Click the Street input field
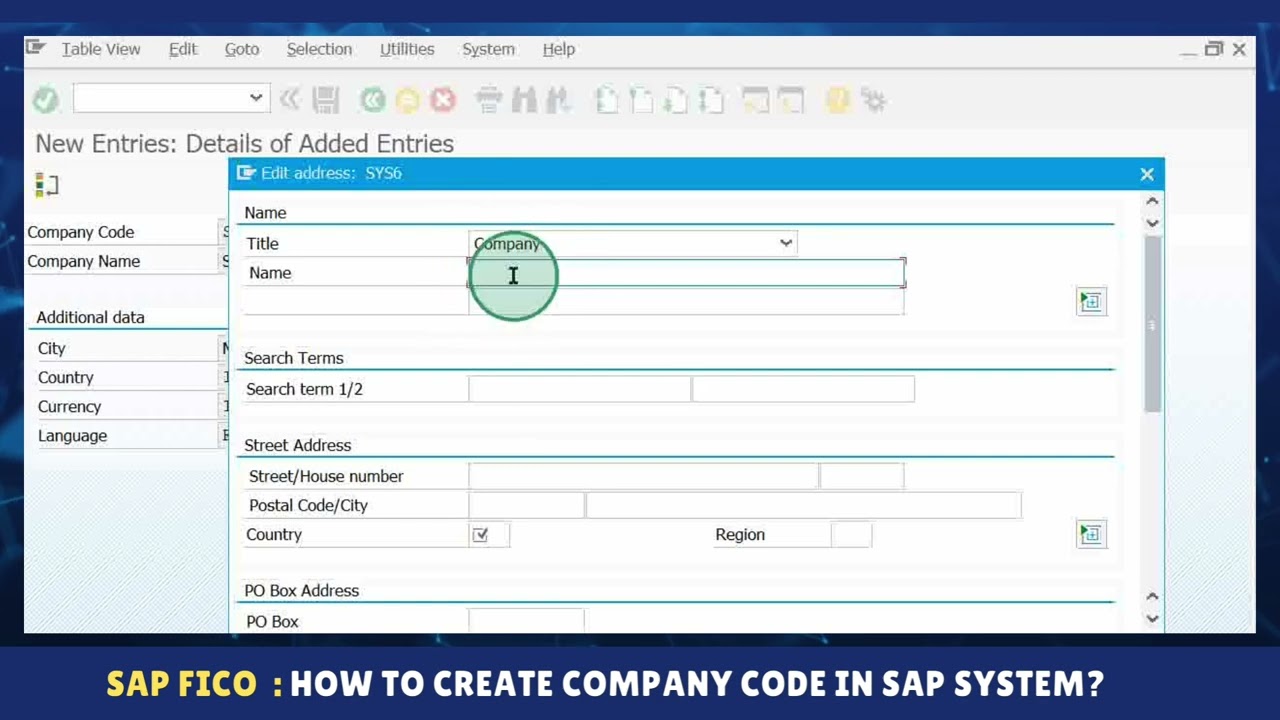Viewport: 1280px width, 720px height. tap(643, 476)
